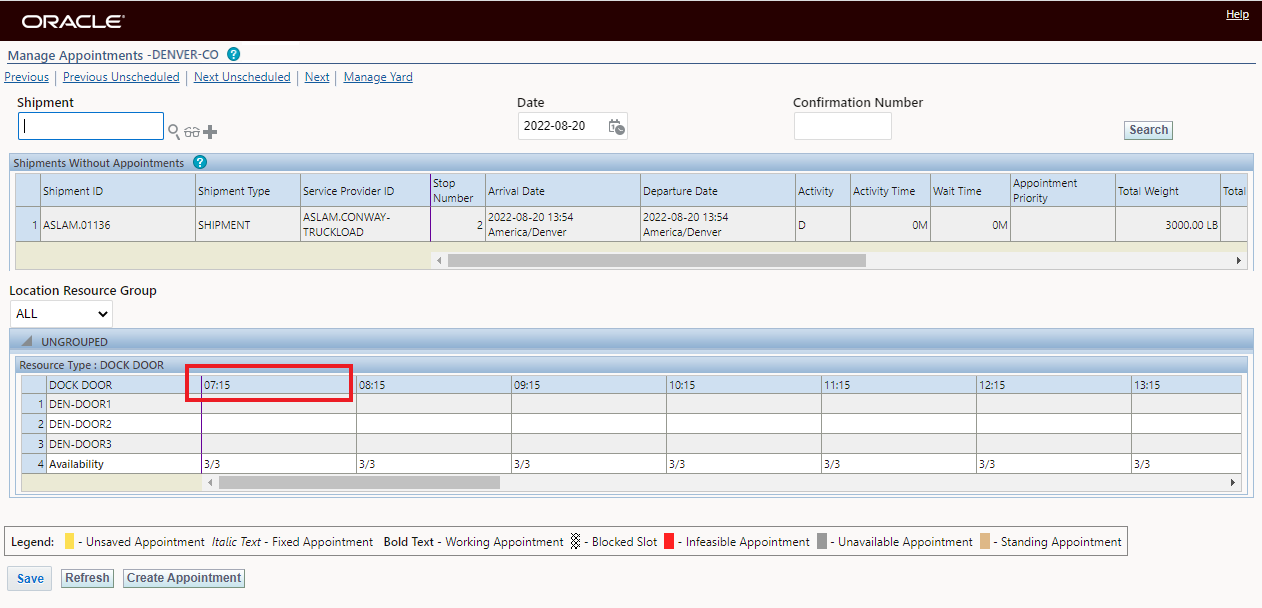Screen dimensions: 1262x608
Task: Open the Date calendar picker icon
Action: (x=617, y=127)
